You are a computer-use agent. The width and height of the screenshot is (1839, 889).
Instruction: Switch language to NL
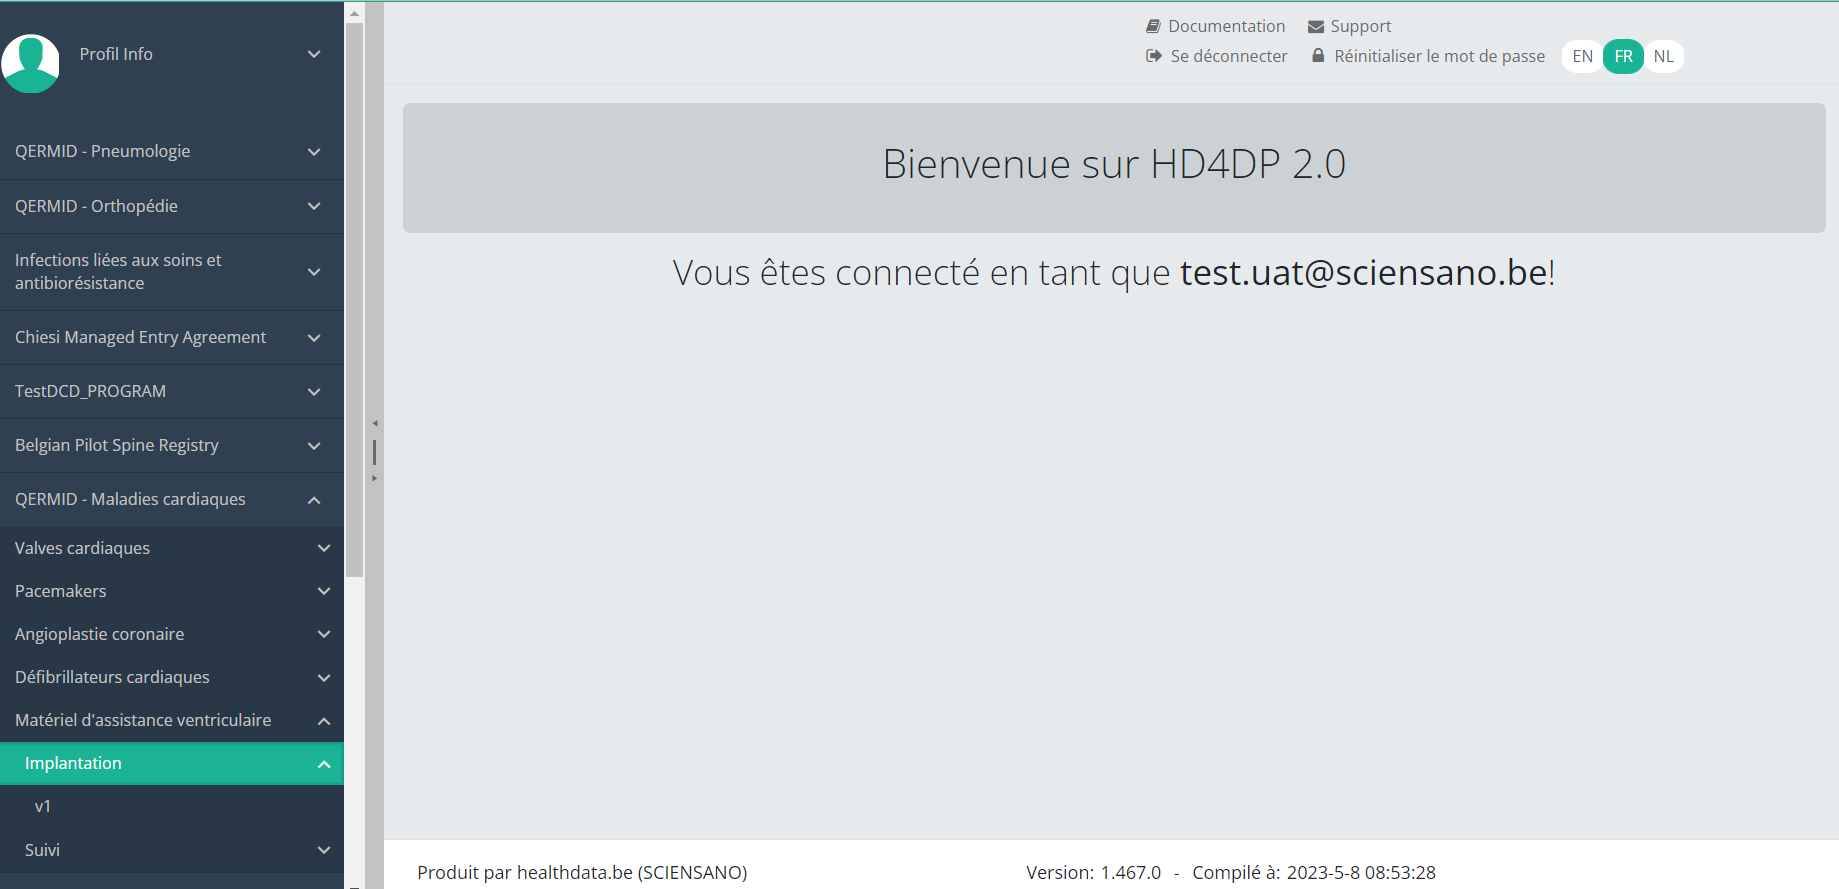tap(1663, 56)
